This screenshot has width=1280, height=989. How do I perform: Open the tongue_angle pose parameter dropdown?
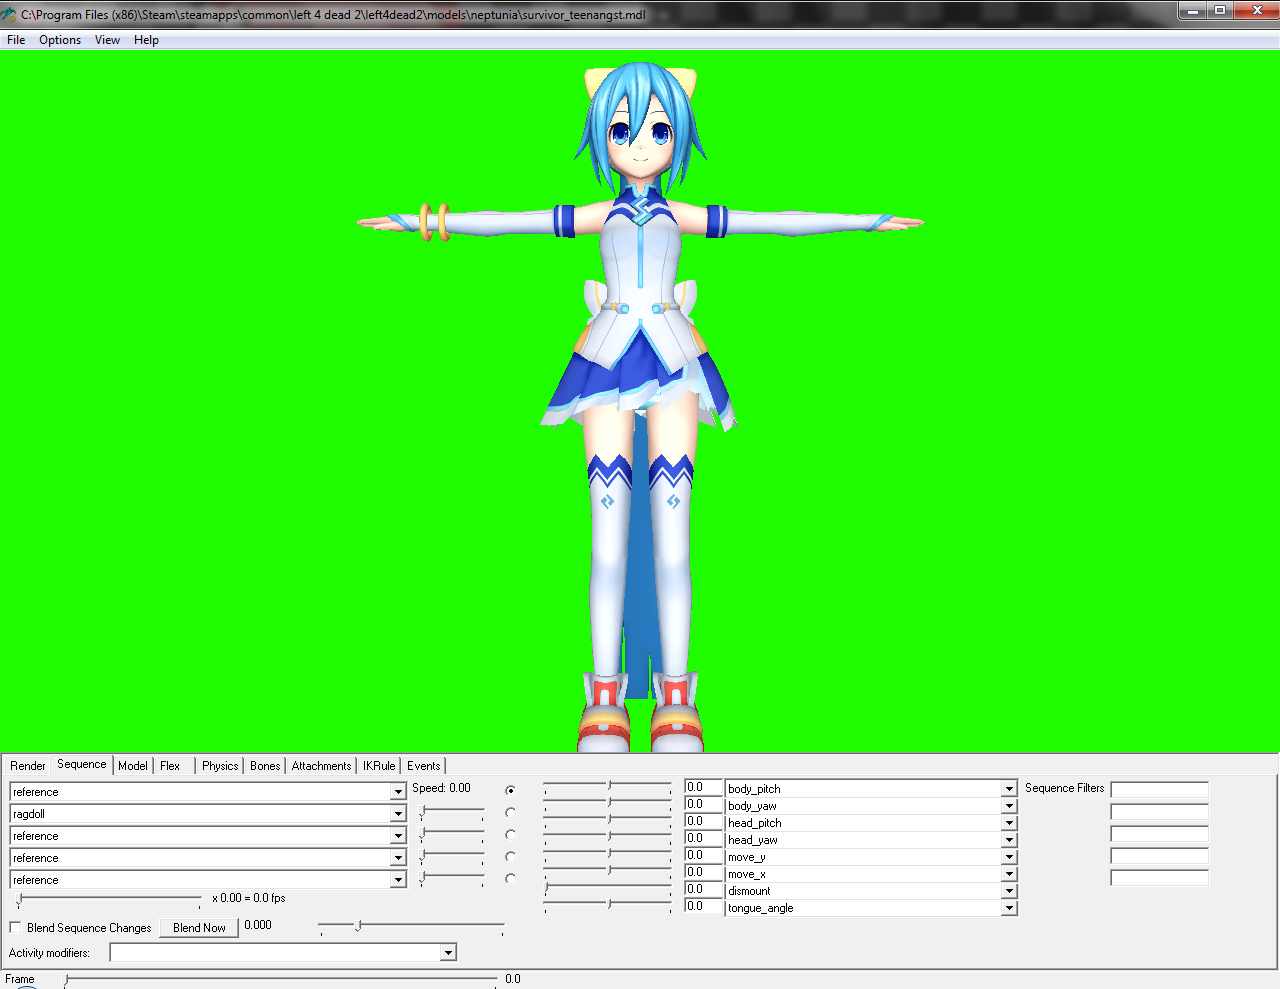click(1009, 908)
